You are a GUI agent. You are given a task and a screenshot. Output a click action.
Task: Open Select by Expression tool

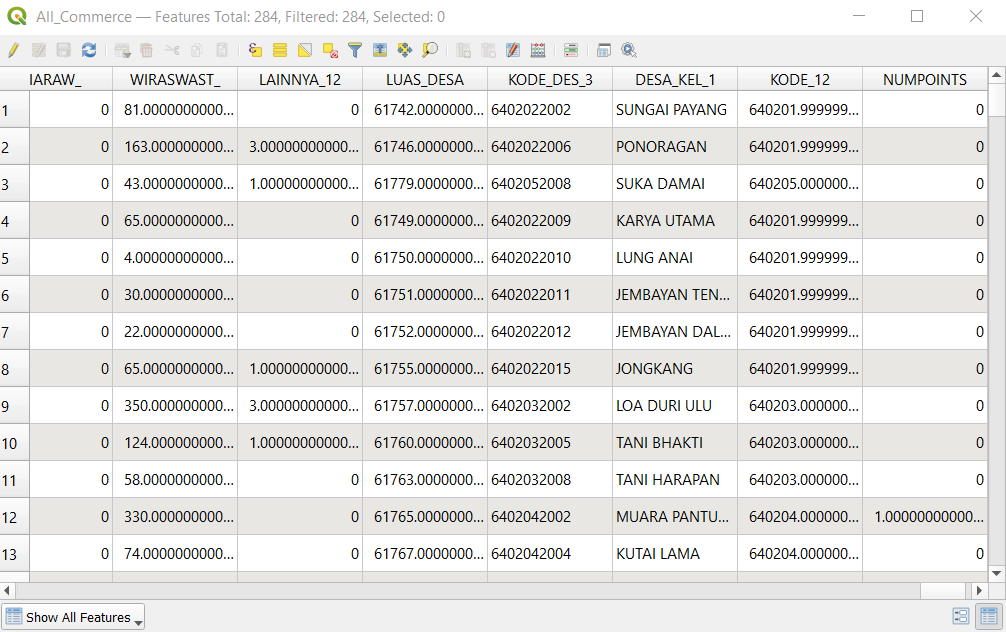coord(255,50)
